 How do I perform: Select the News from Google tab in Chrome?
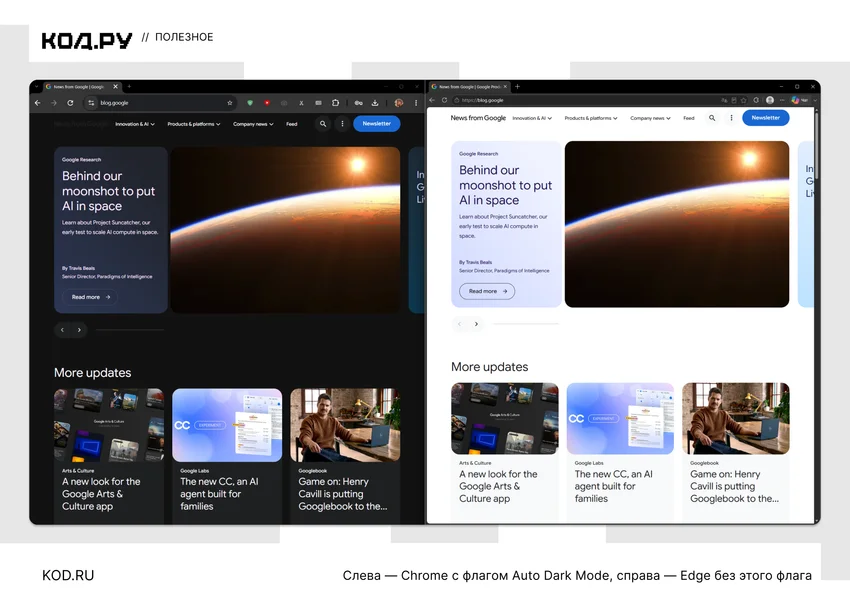(81, 86)
